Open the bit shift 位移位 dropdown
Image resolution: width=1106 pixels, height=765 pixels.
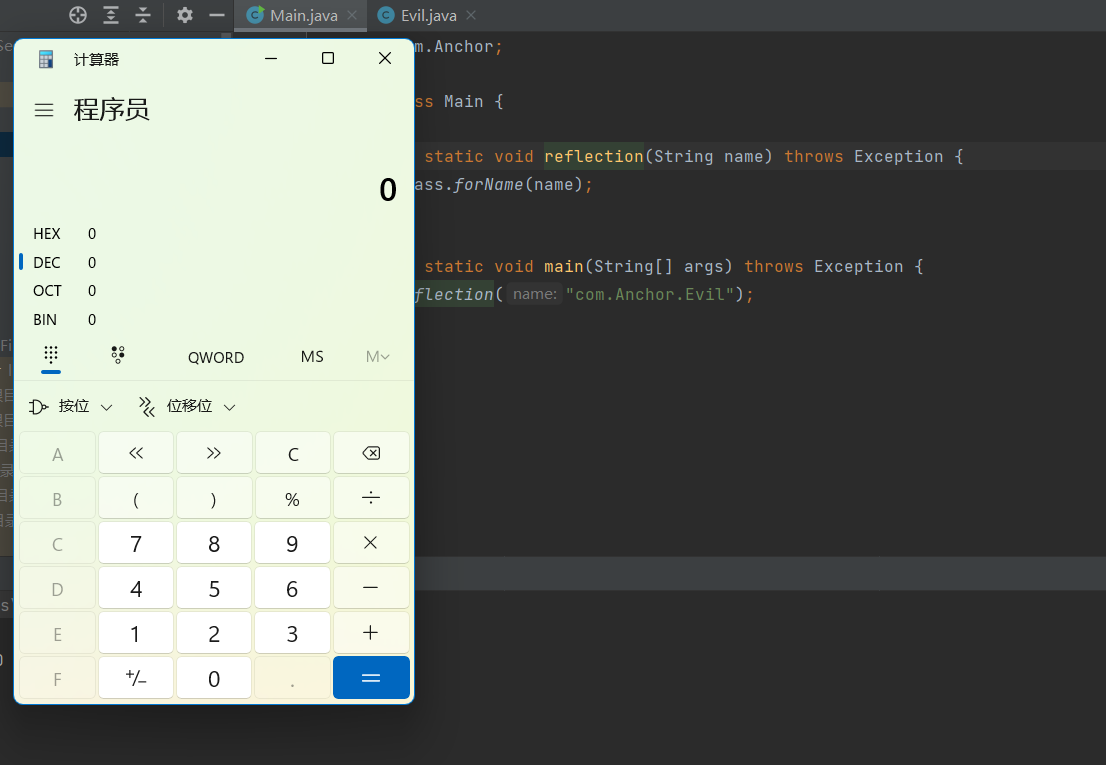coord(187,407)
